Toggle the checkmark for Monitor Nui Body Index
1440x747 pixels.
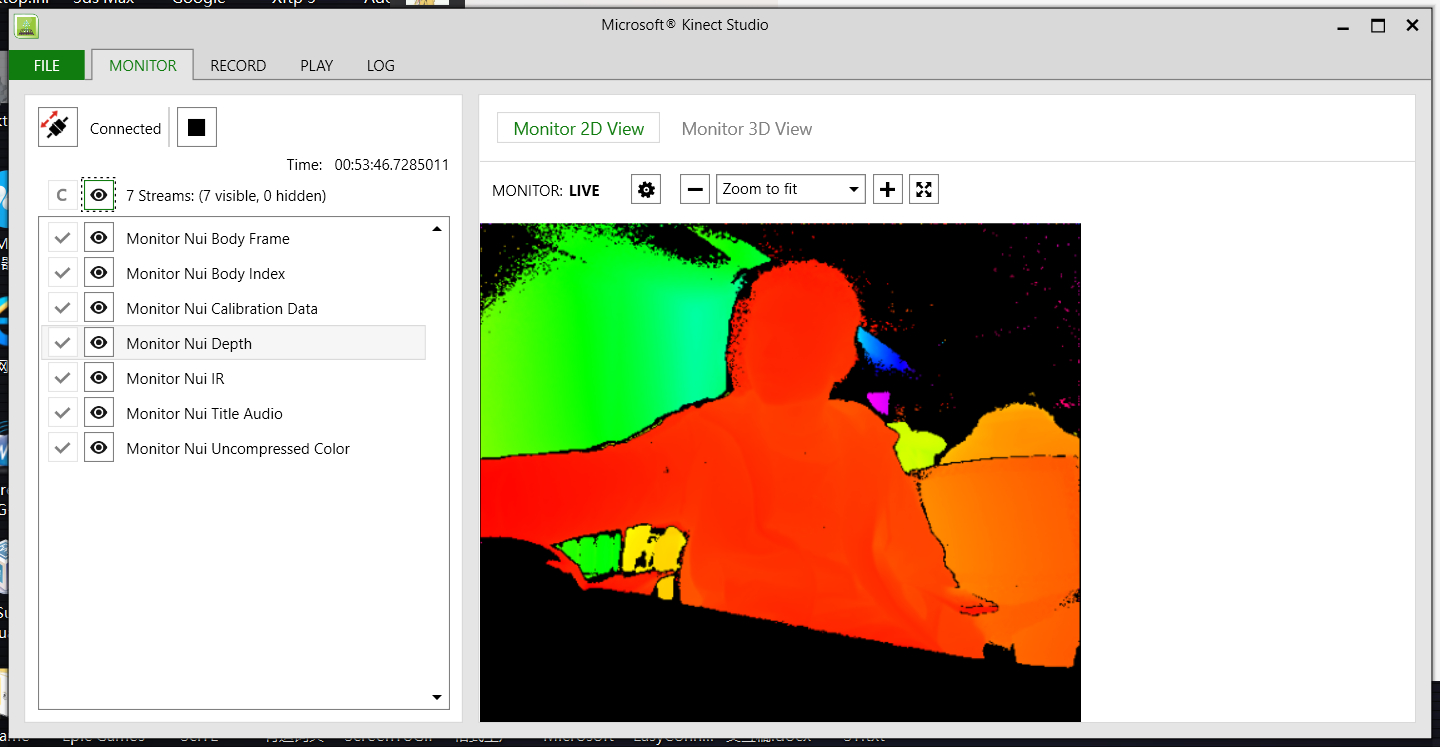click(63, 273)
